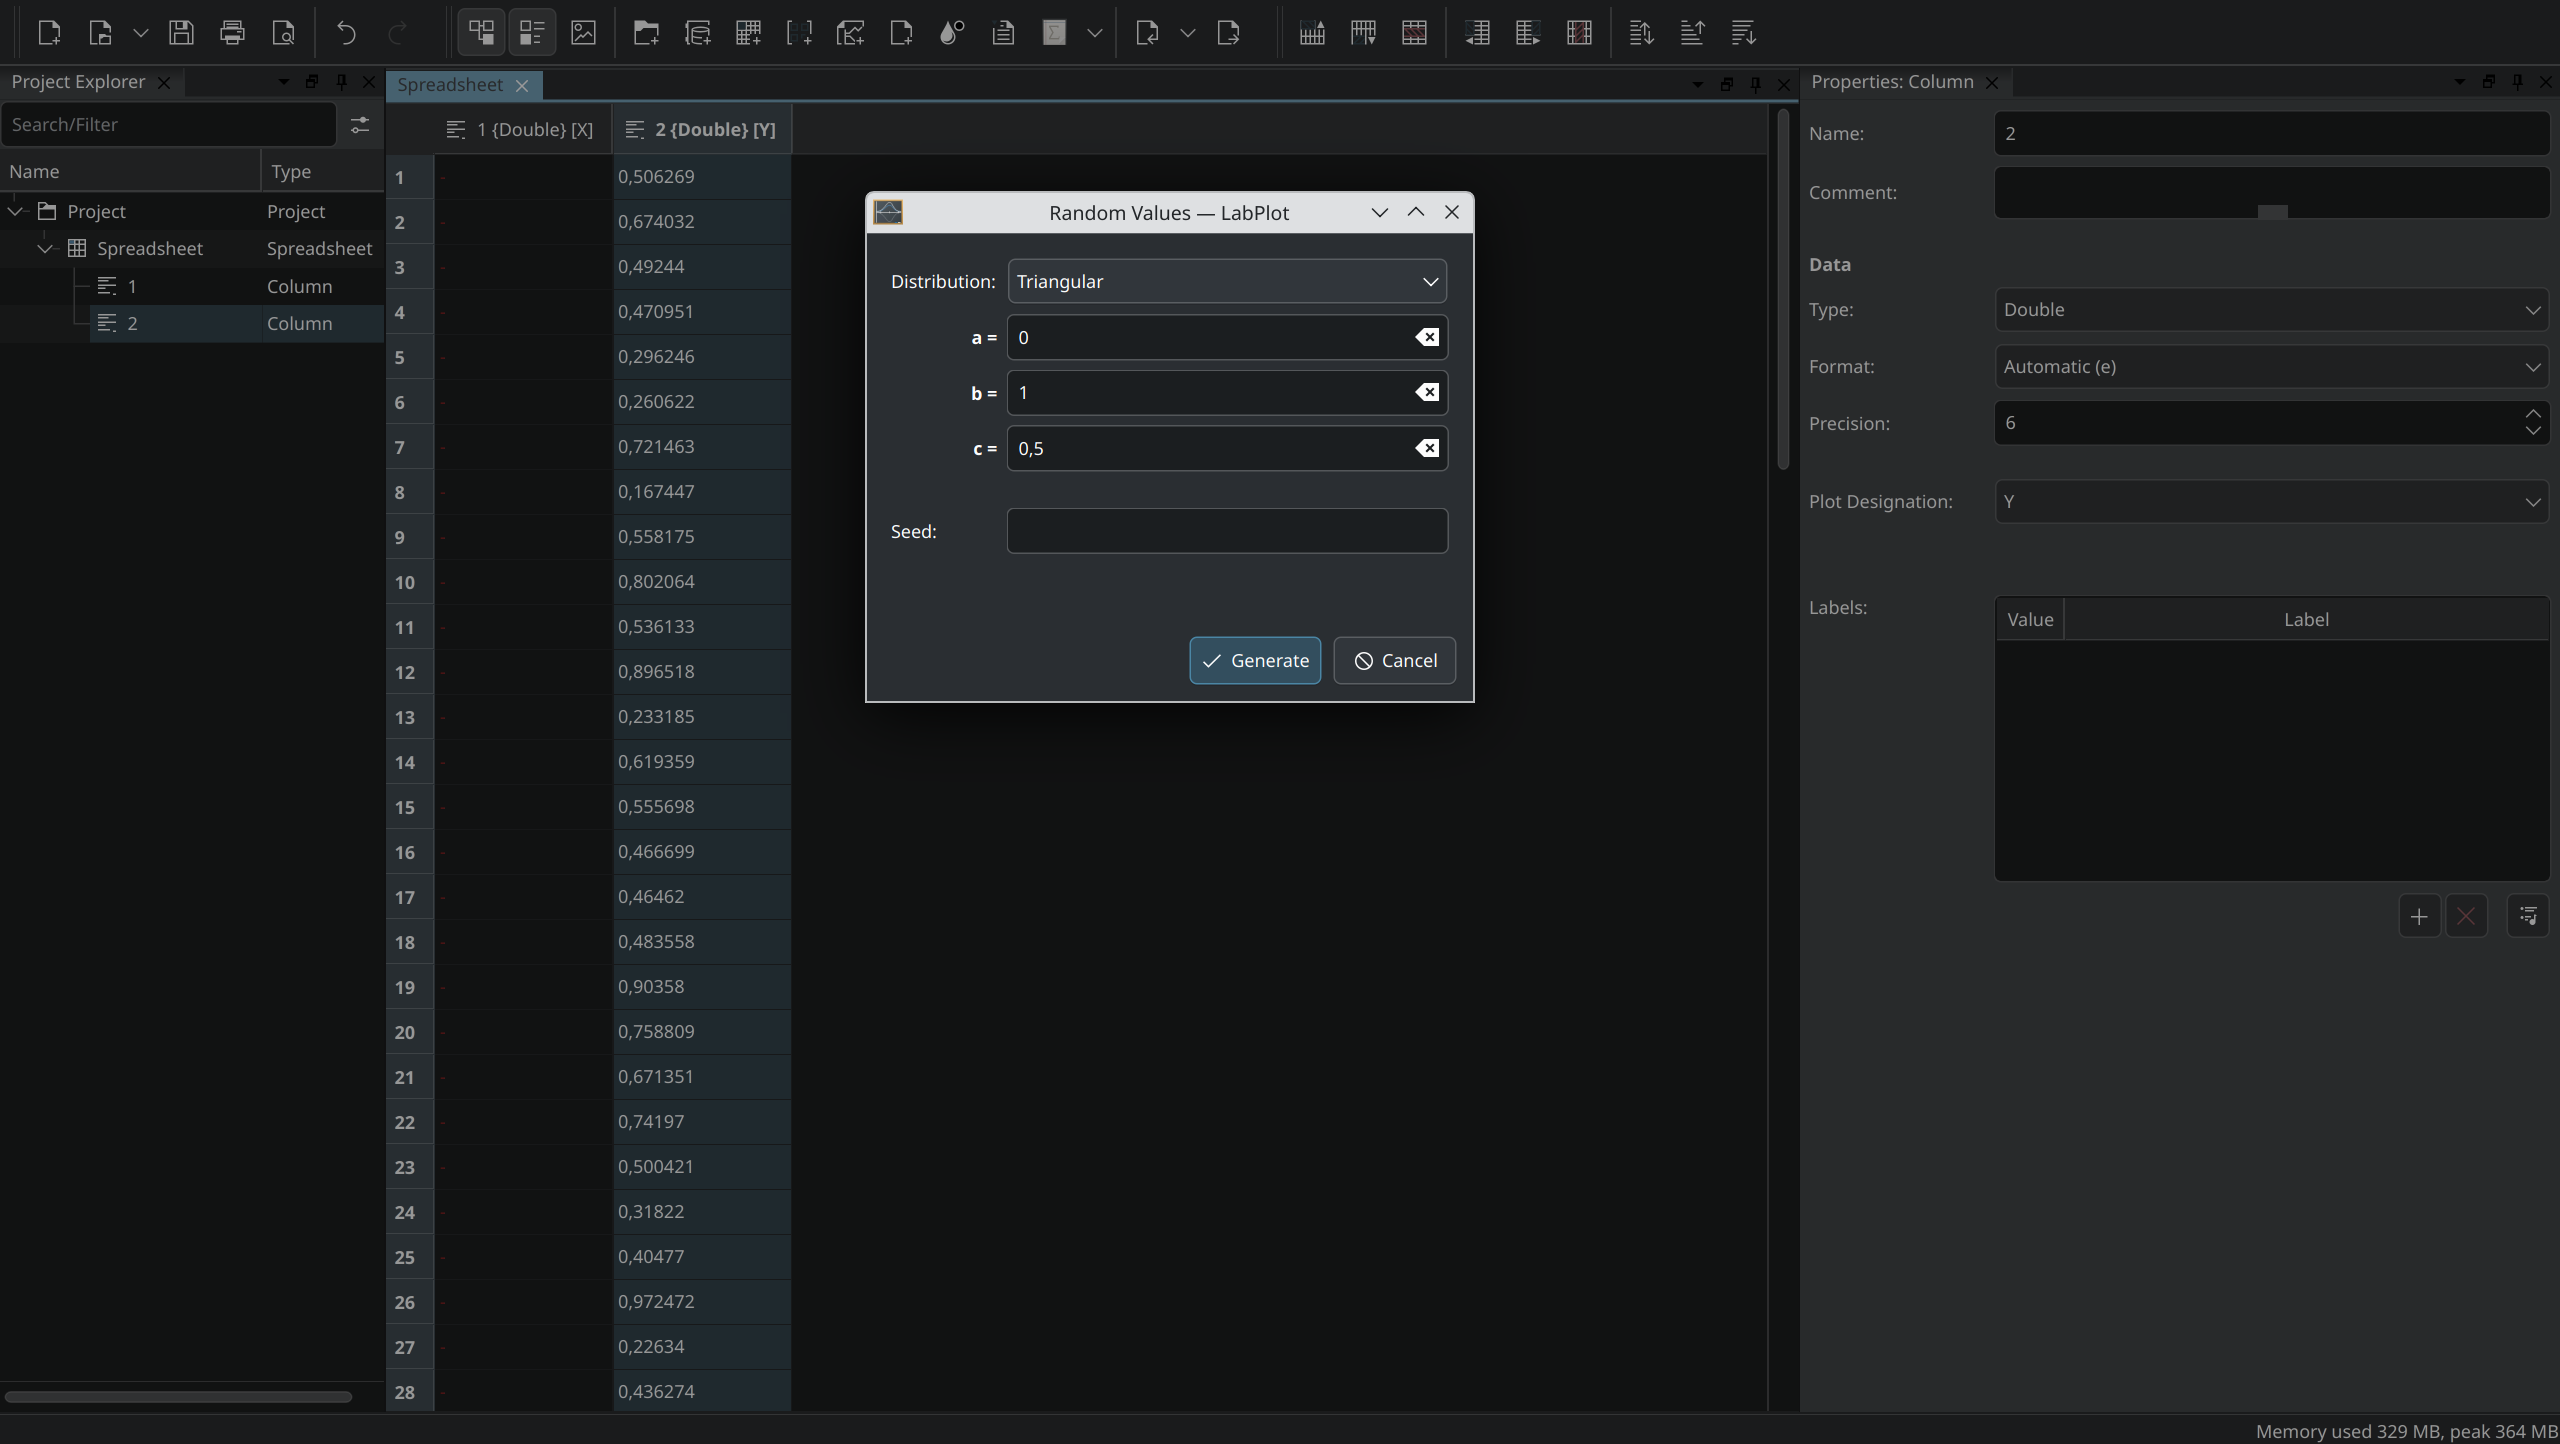Screen dimensions: 2560x1444
Task: Sort the column in ascending order
Action: (1692, 32)
